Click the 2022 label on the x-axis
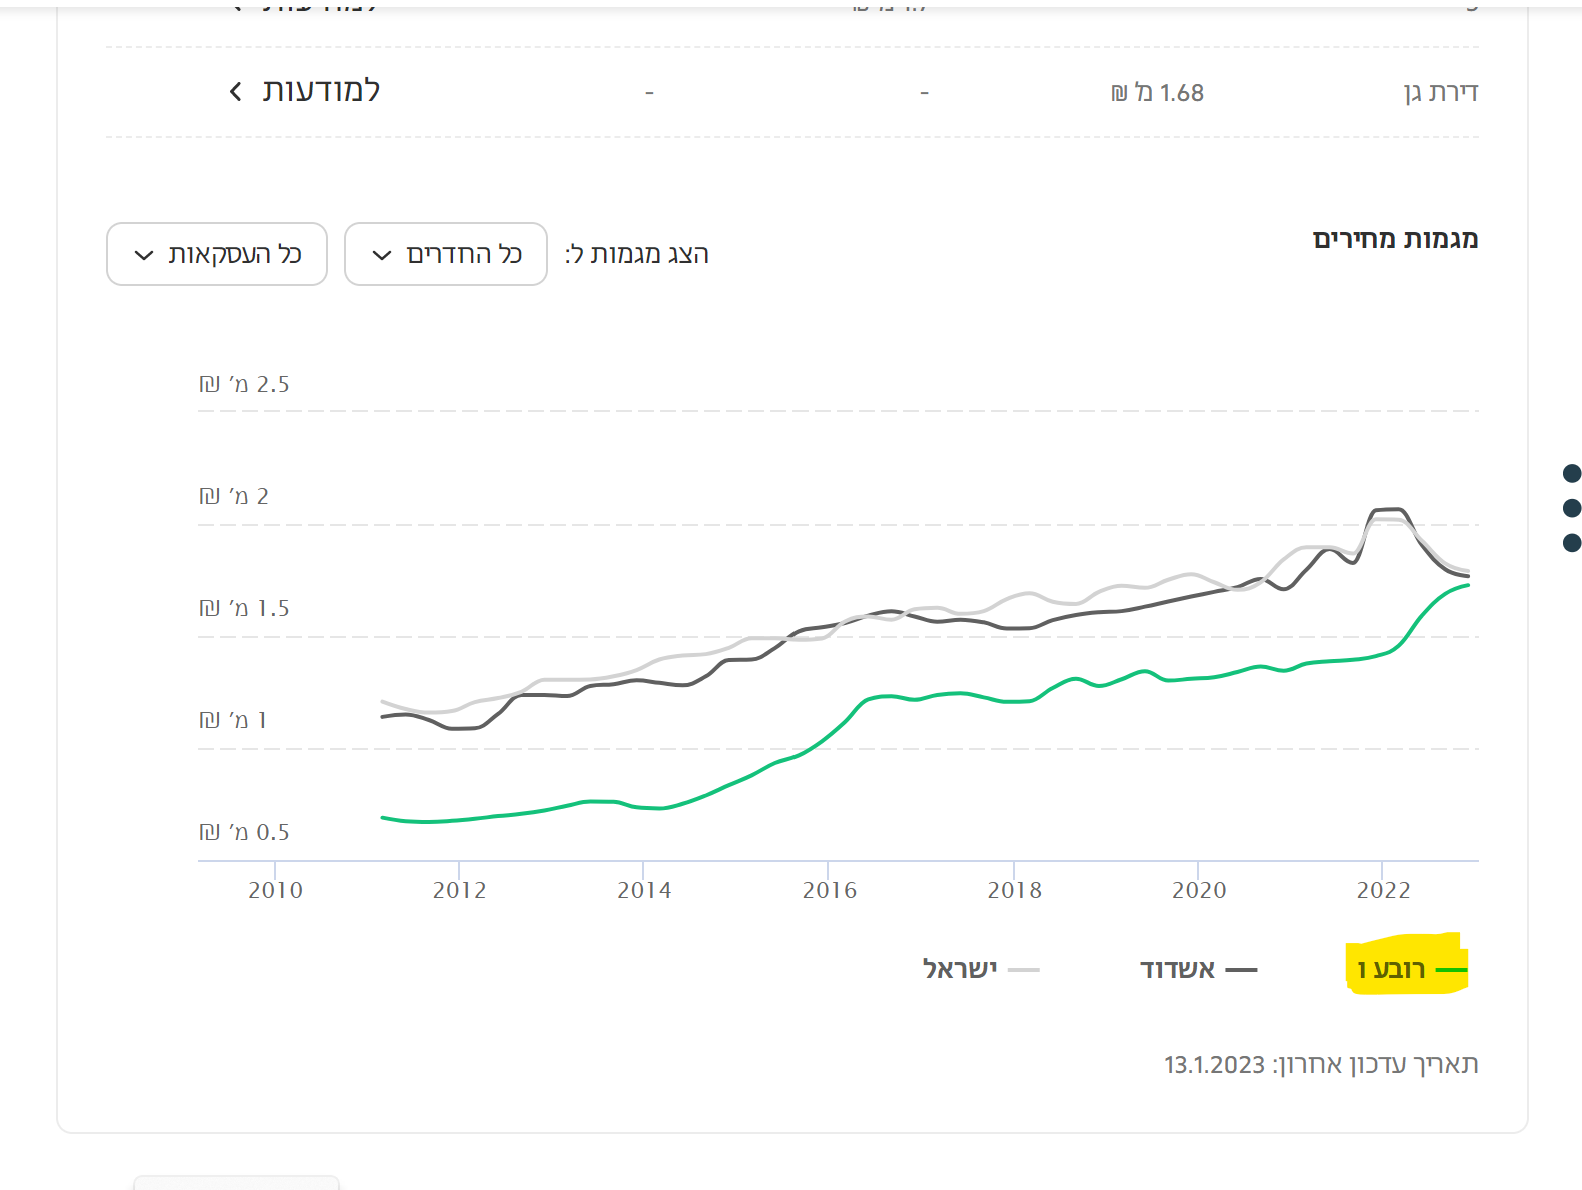This screenshot has height=1190, width=1582. [1383, 890]
